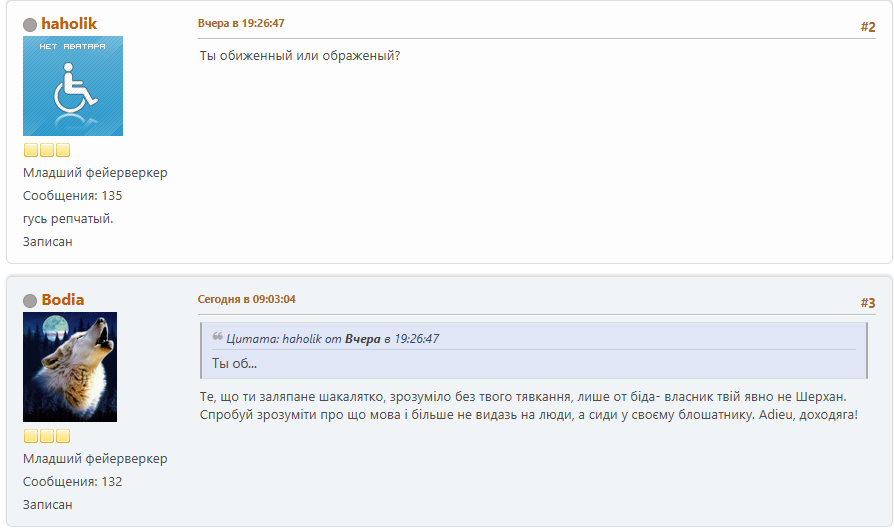Click Bodia's howling wolf avatar
This screenshot has height=528, width=894.
[x=70, y=367]
